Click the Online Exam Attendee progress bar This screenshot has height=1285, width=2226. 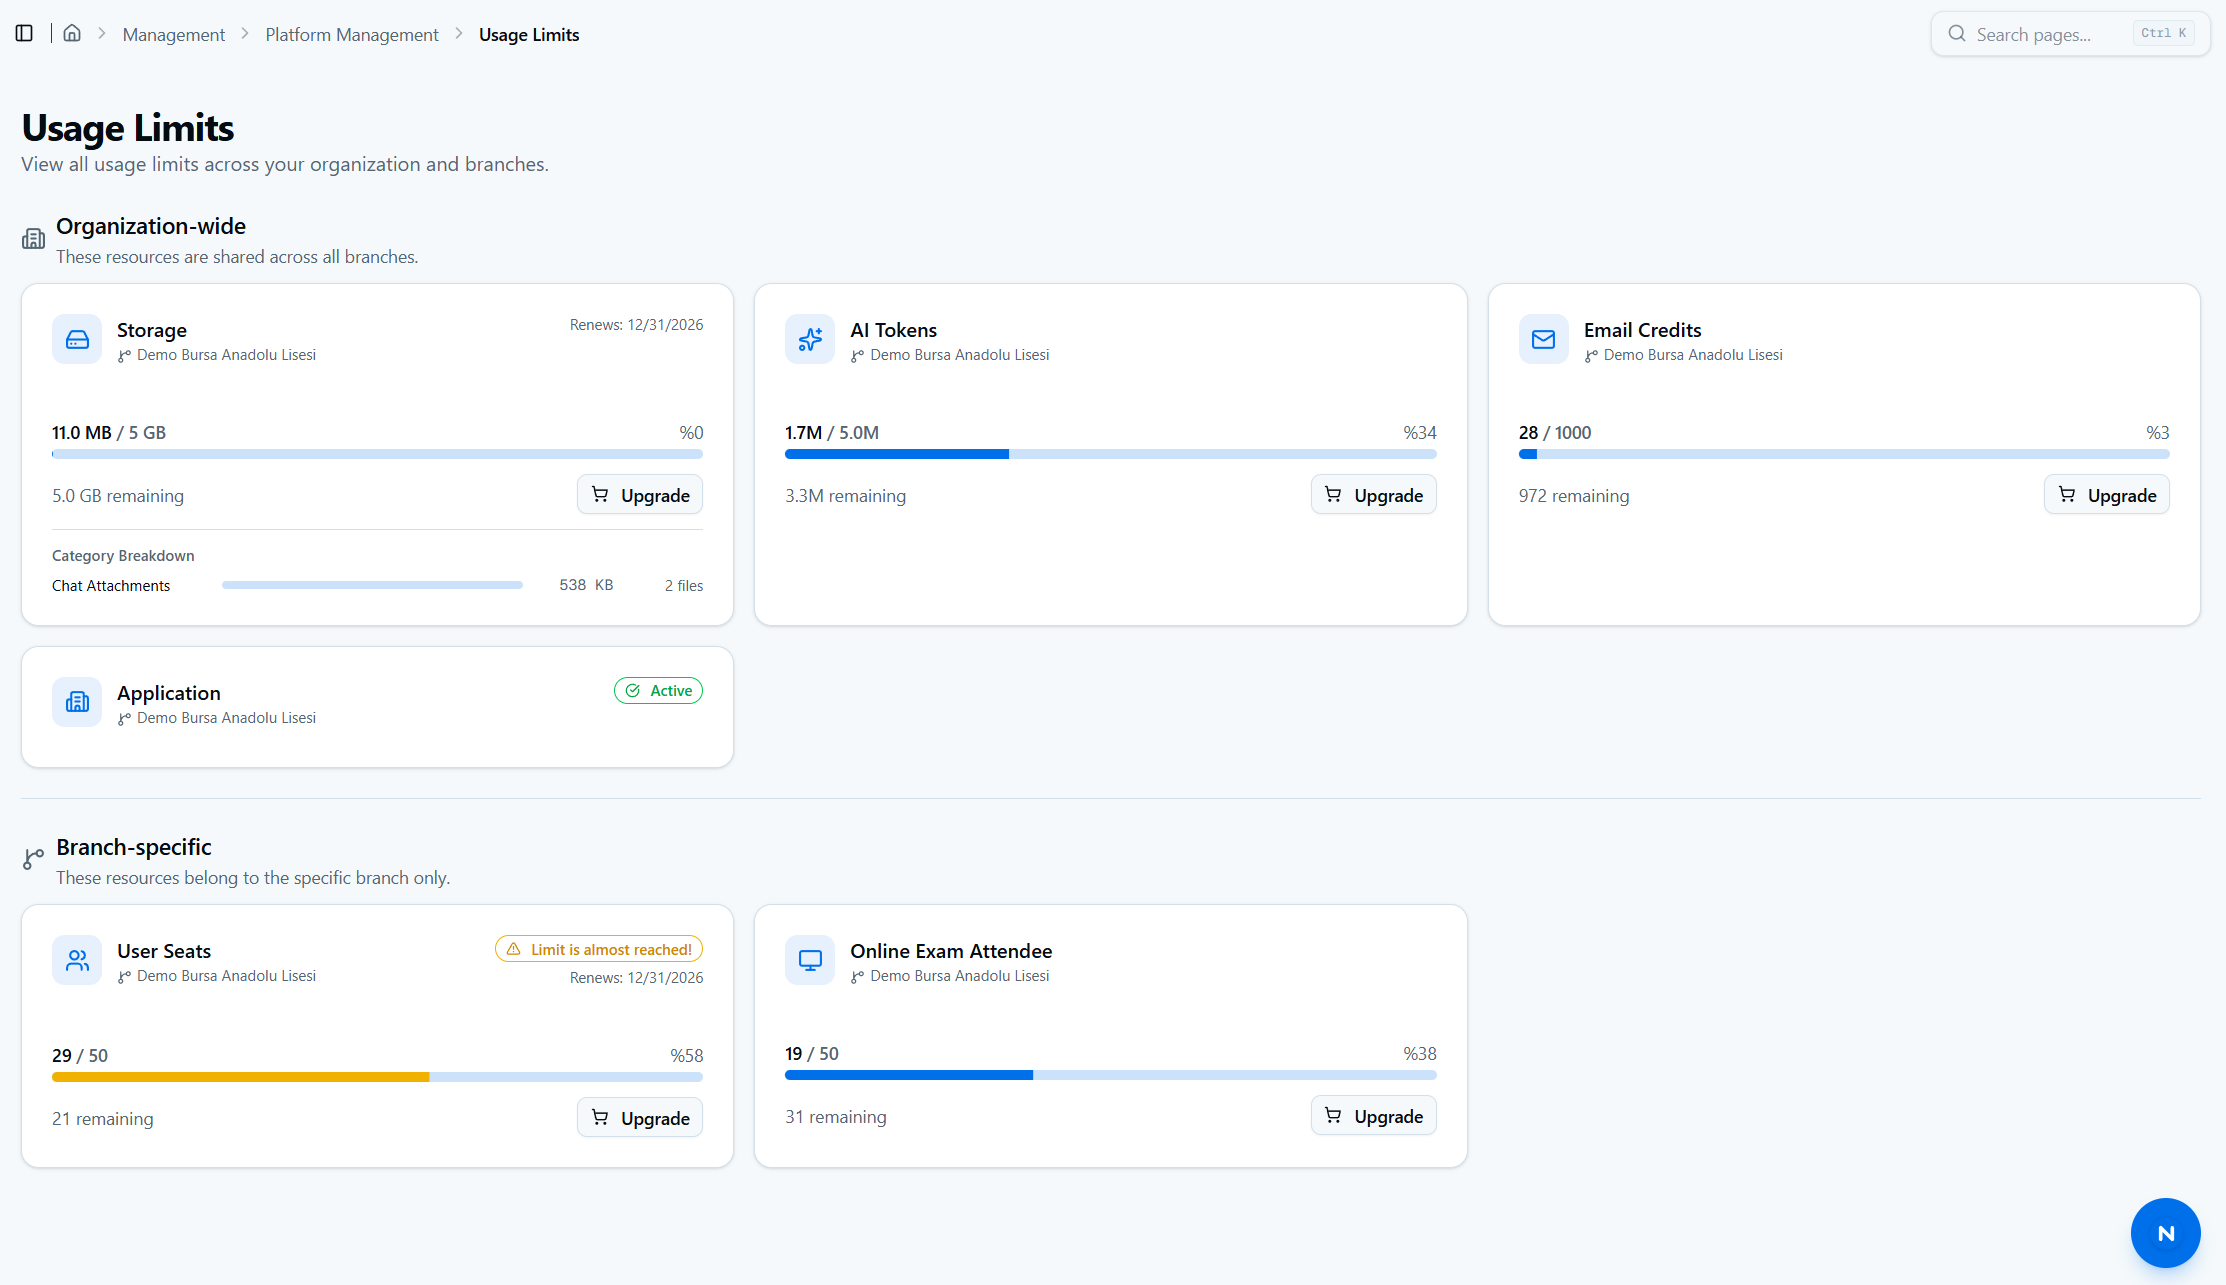(x=1110, y=1075)
